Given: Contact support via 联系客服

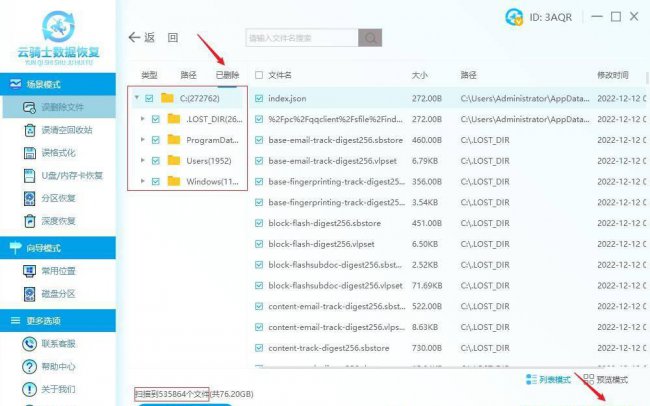Looking at the screenshot, I should (50, 344).
